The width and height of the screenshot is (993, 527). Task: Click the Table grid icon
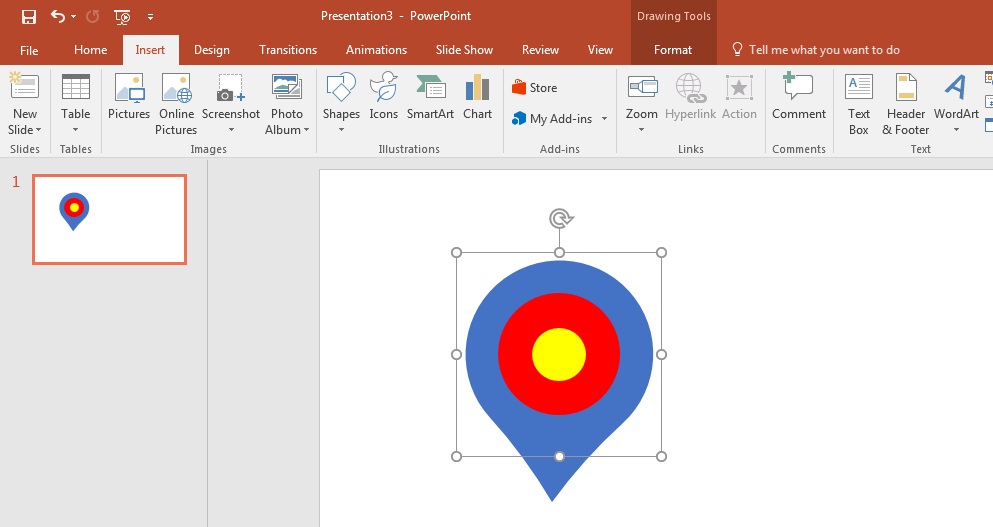point(75,87)
